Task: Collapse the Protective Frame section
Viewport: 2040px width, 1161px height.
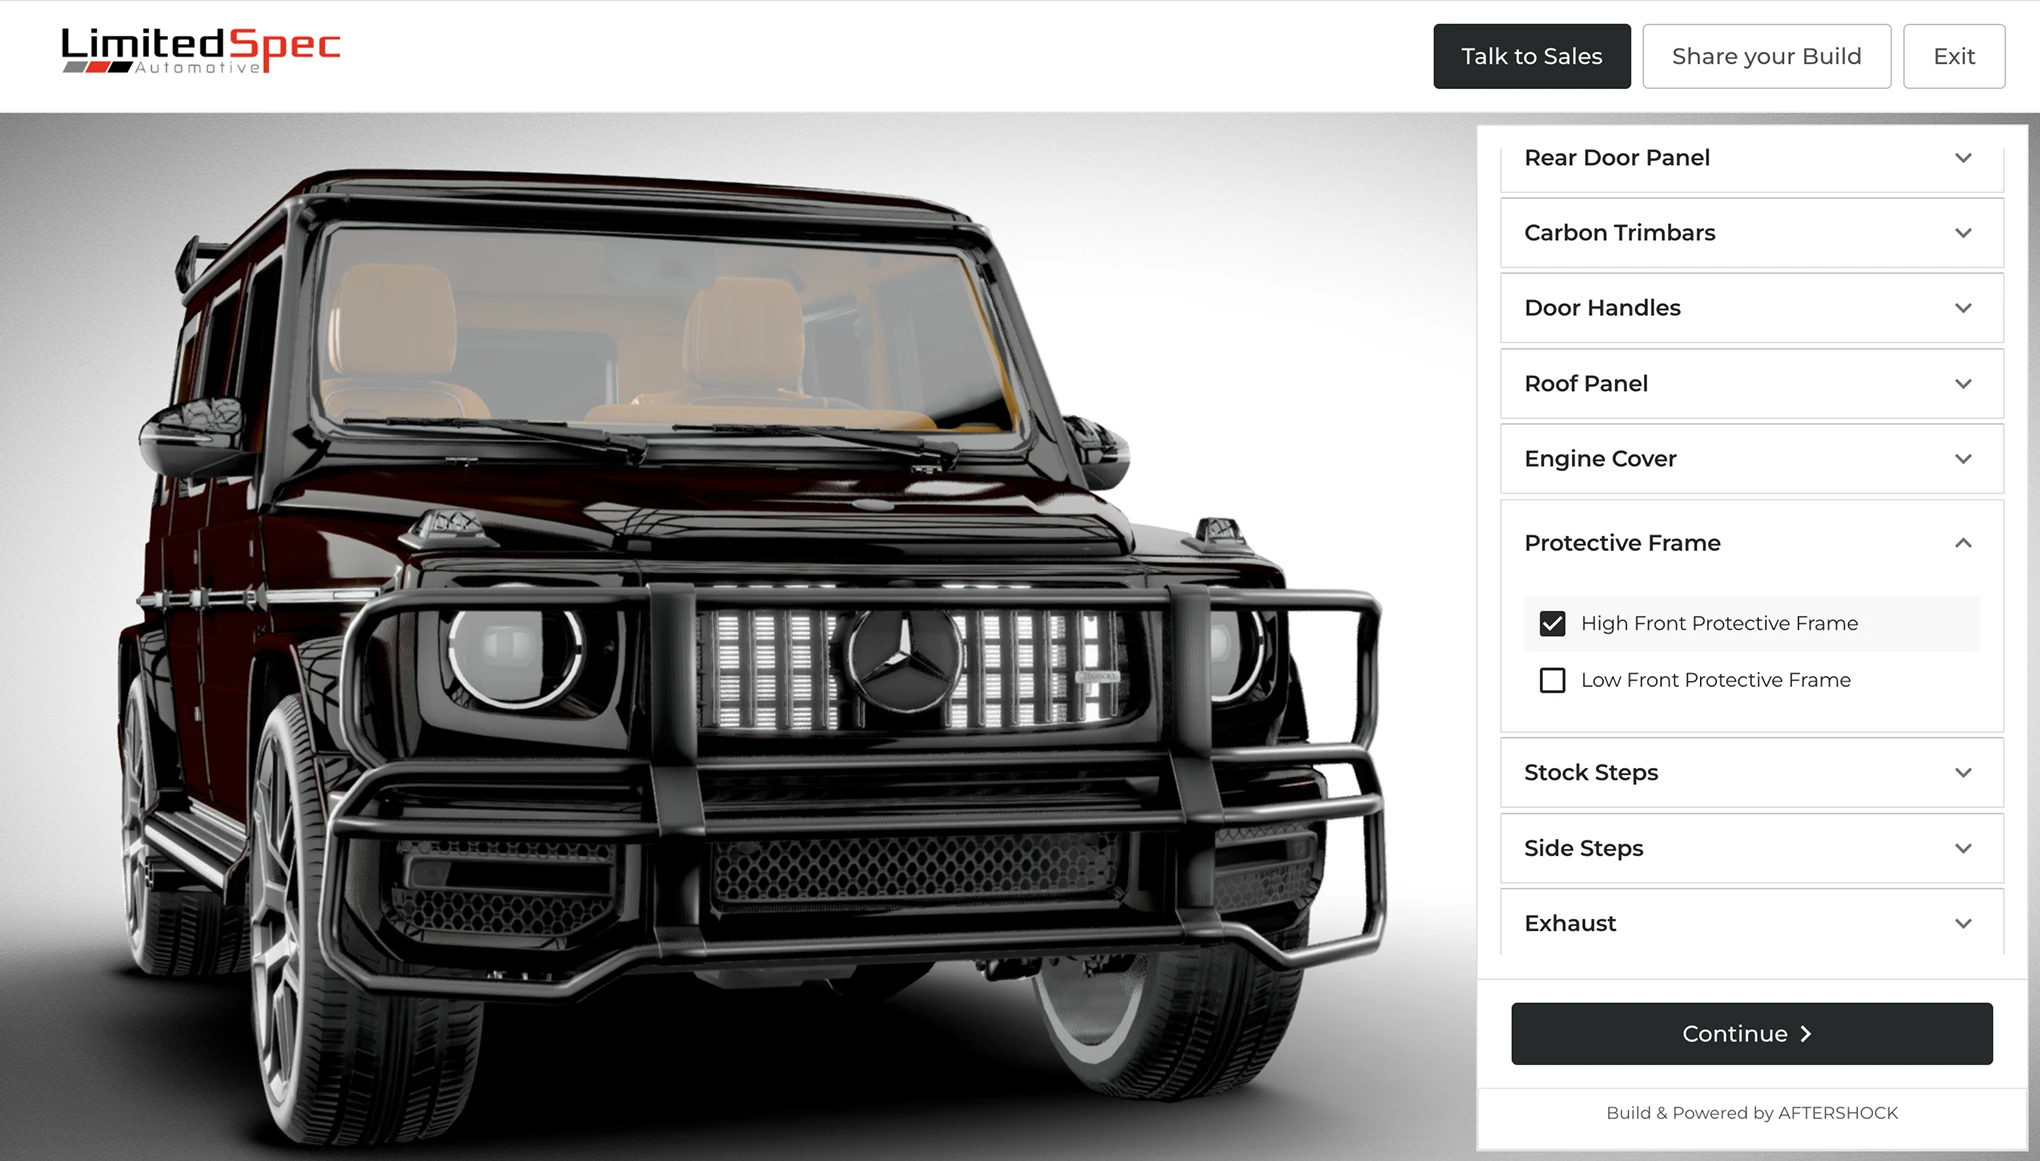Action: pyautogui.click(x=1752, y=543)
